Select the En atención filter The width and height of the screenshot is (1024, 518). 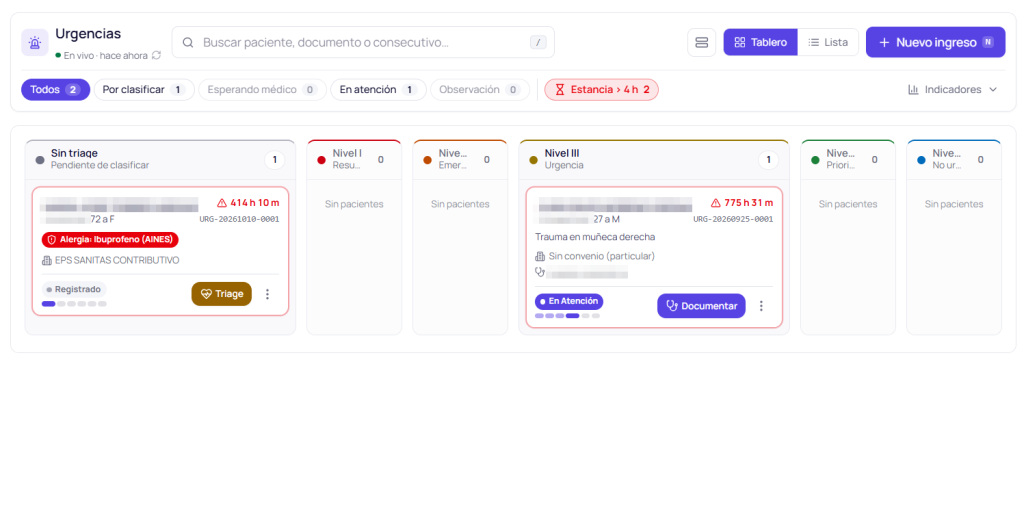(378, 89)
